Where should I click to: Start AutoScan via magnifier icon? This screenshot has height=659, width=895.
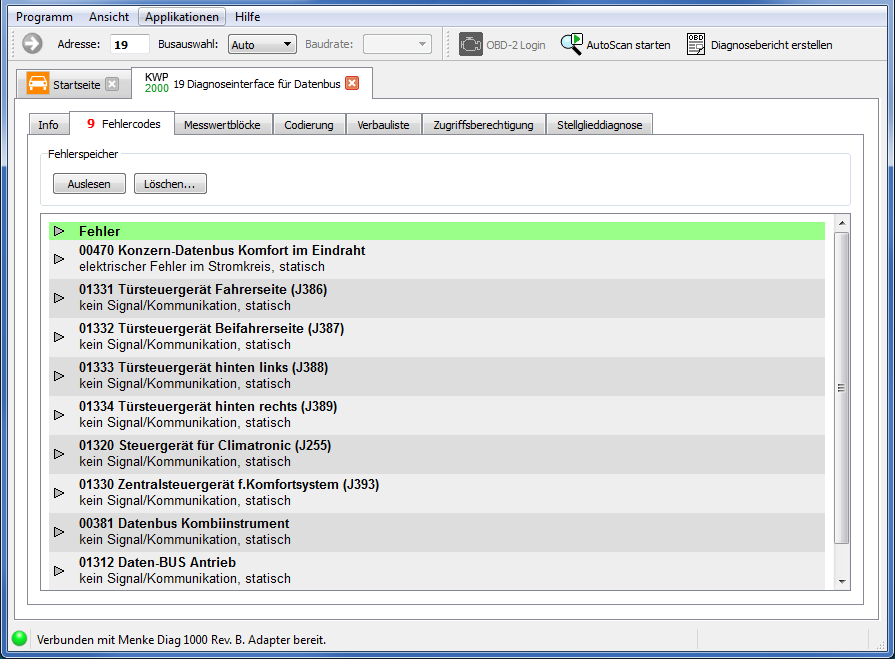click(x=571, y=44)
